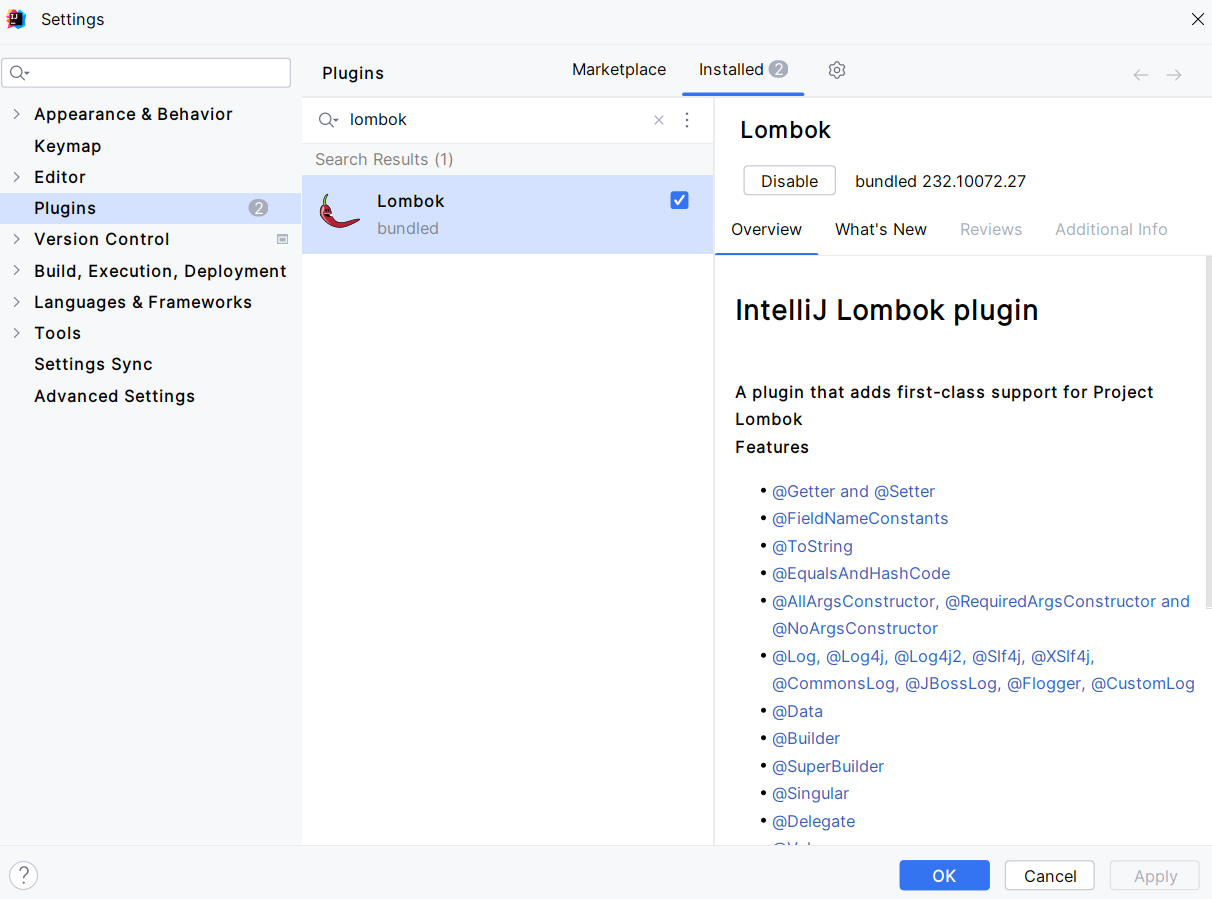Expand the Tools settings node

[16, 333]
